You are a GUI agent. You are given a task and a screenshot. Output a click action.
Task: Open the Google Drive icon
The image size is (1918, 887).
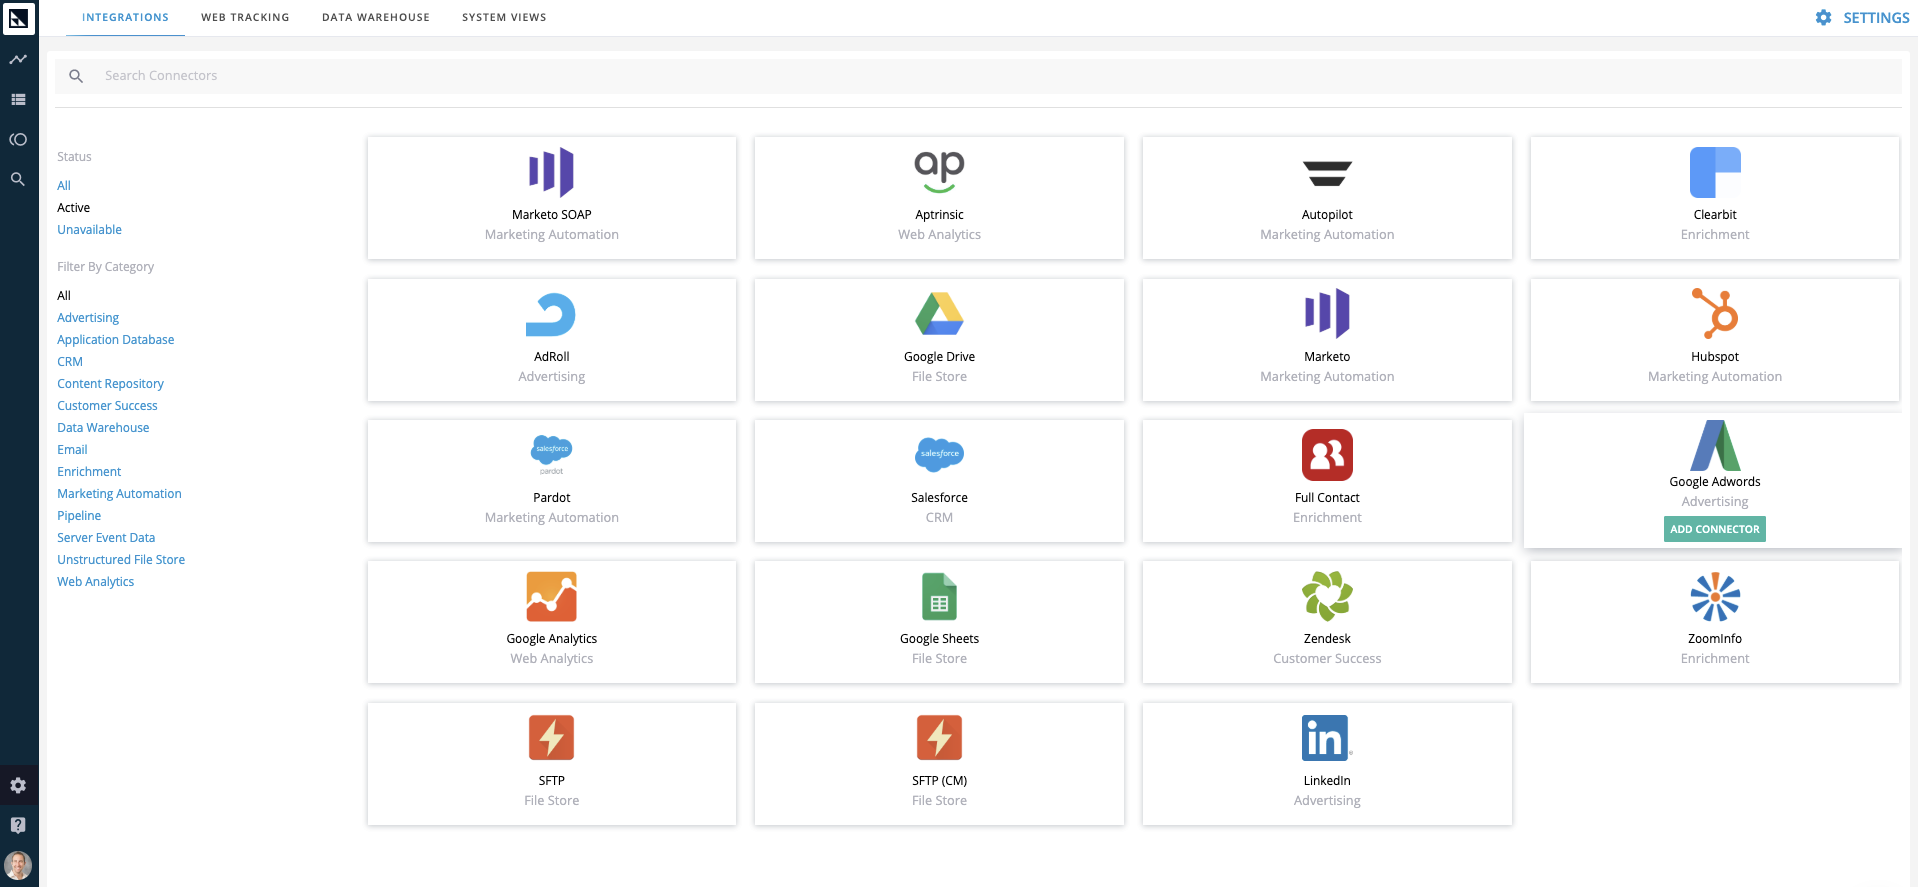coord(939,314)
